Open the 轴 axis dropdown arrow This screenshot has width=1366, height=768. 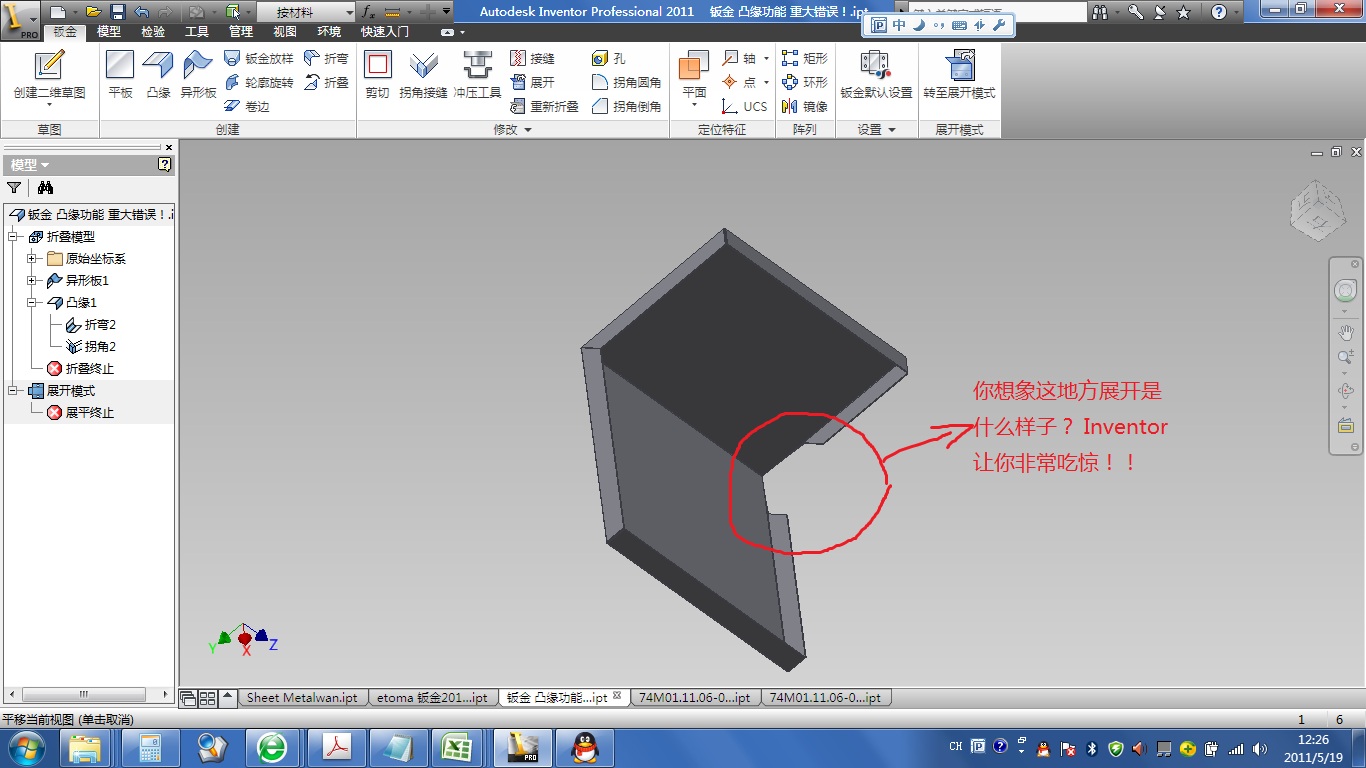coord(766,59)
